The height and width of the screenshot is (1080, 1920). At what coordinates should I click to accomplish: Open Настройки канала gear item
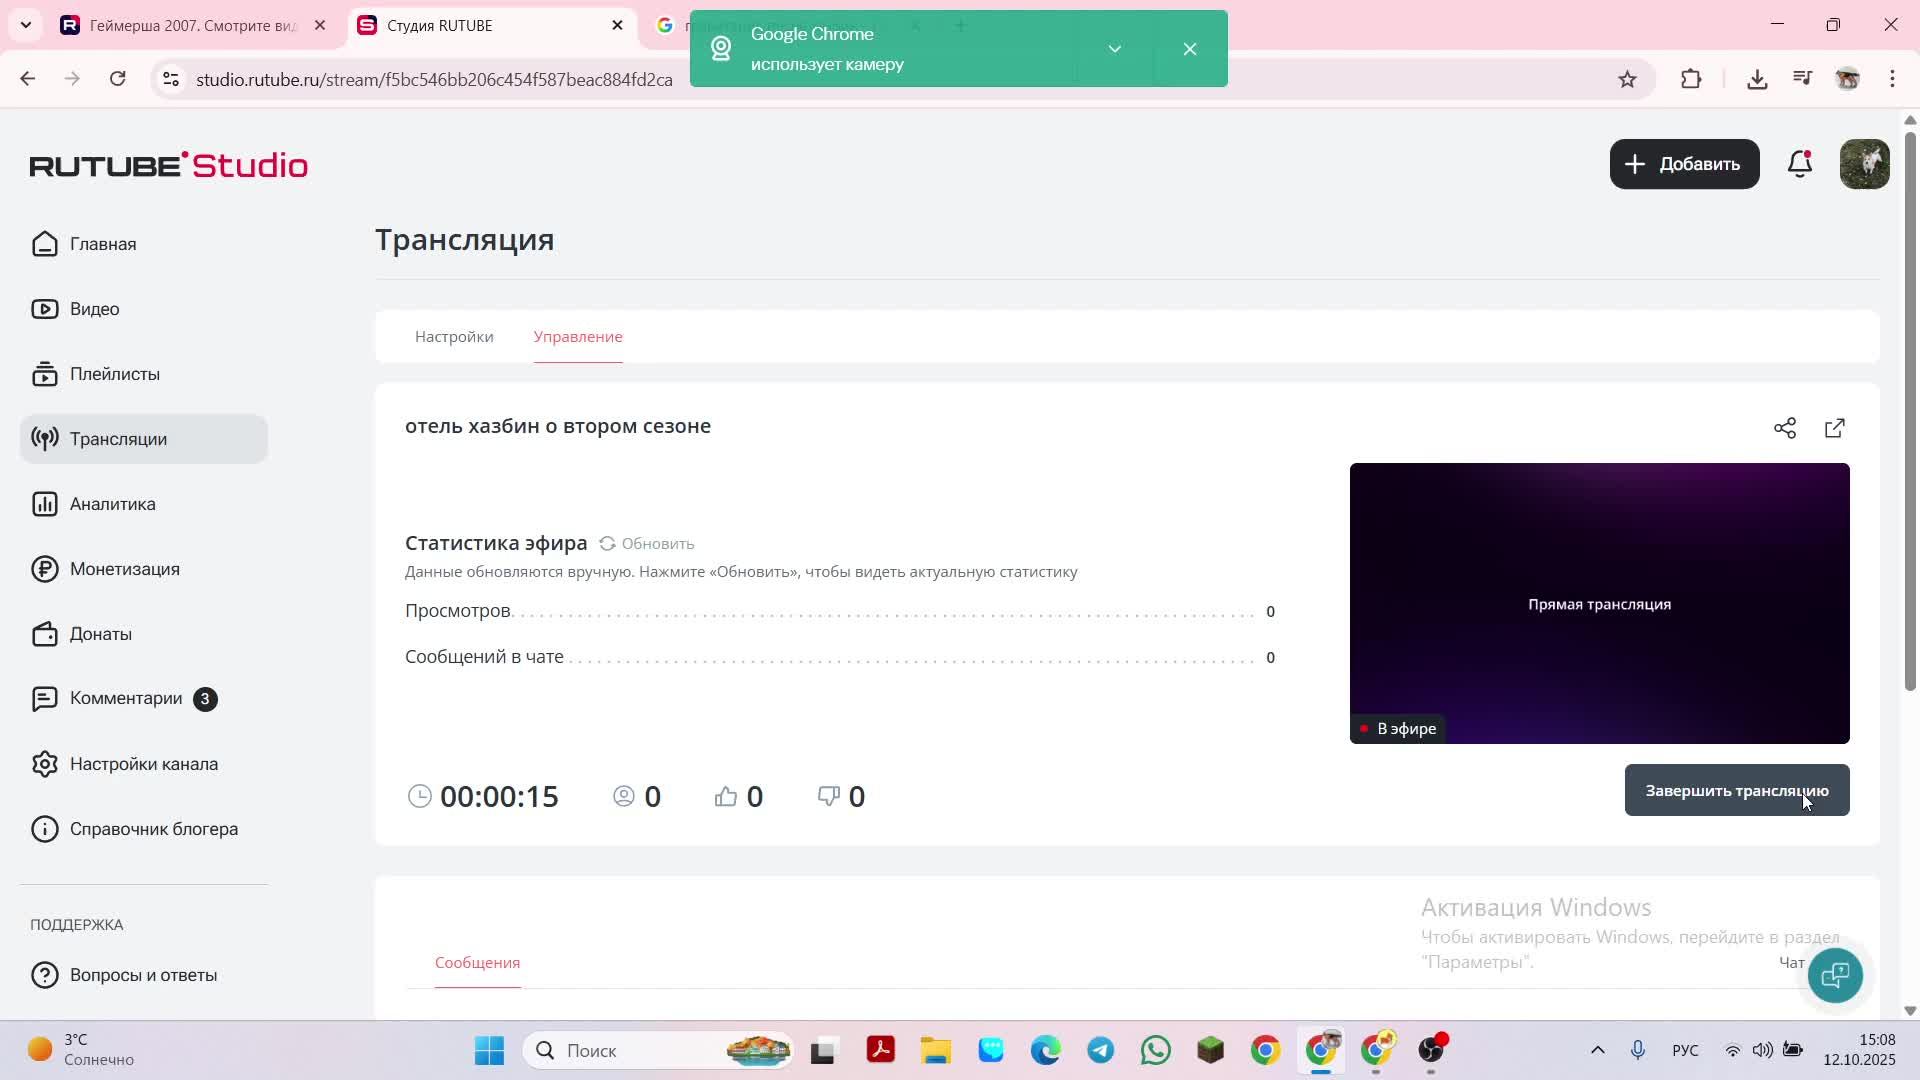click(143, 764)
